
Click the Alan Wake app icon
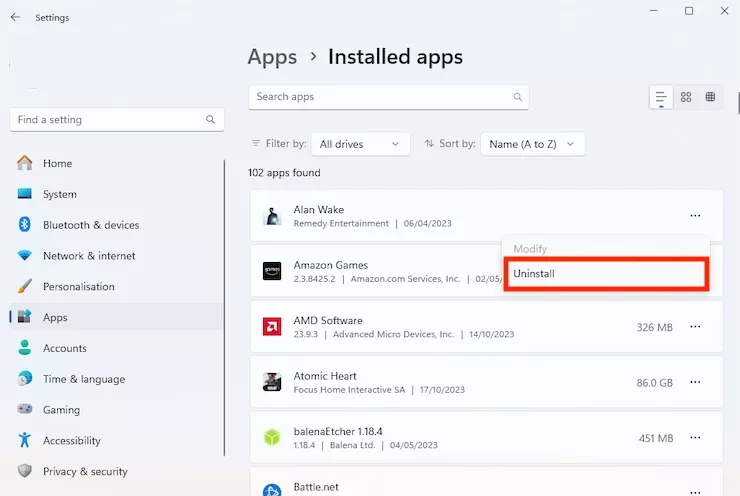point(272,216)
